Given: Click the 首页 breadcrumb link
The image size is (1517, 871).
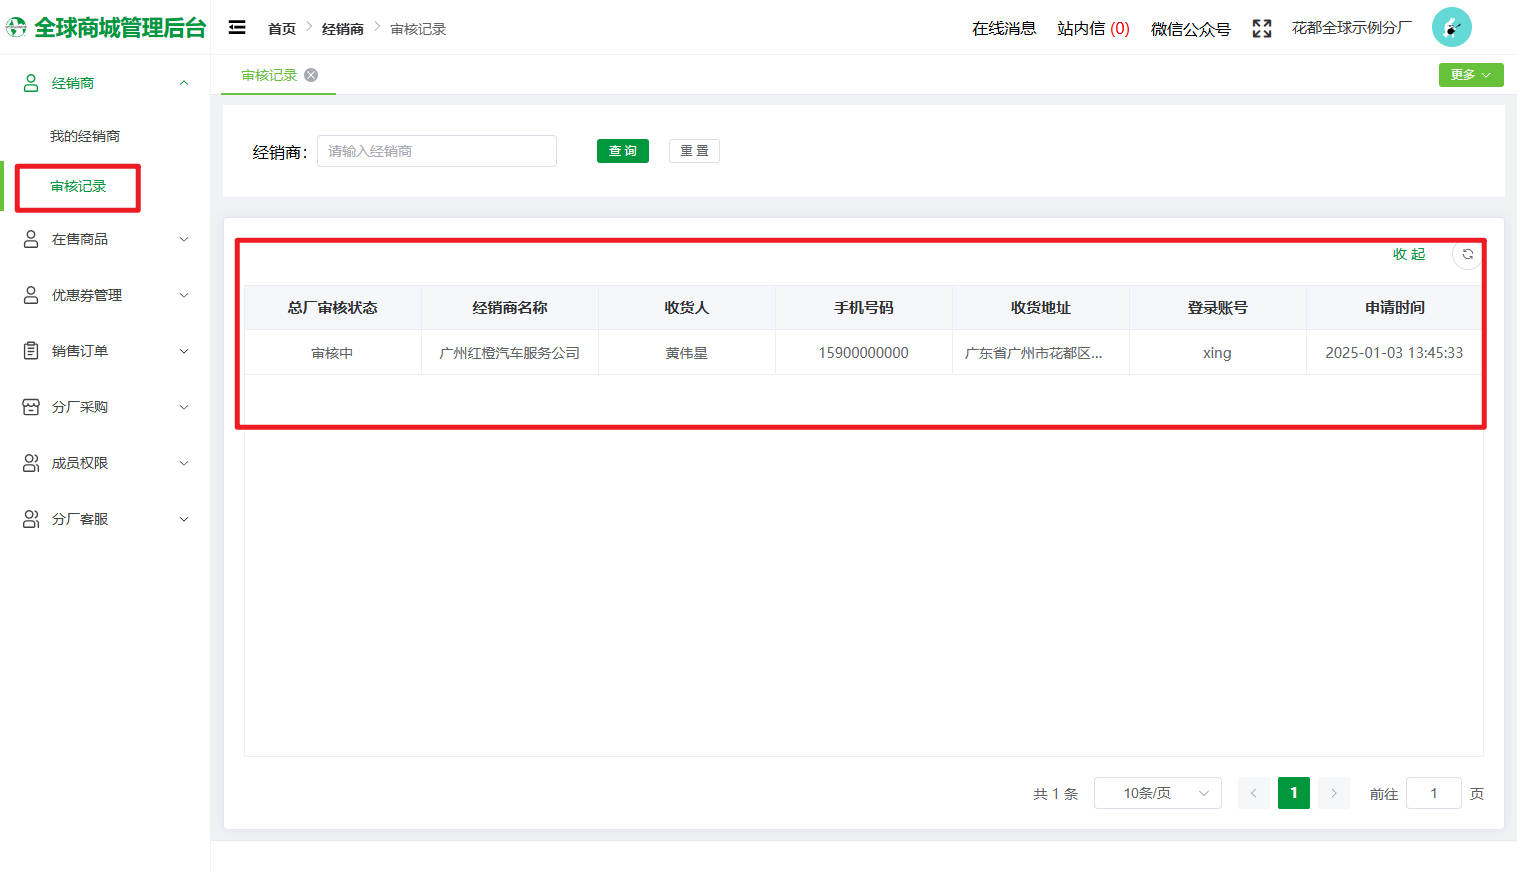Looking at the screenshot, I should (x=281, y=29).
